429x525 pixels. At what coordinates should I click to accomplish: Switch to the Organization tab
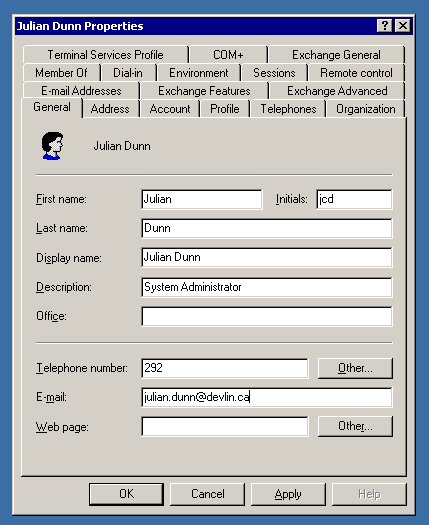(x=366, y=109)
